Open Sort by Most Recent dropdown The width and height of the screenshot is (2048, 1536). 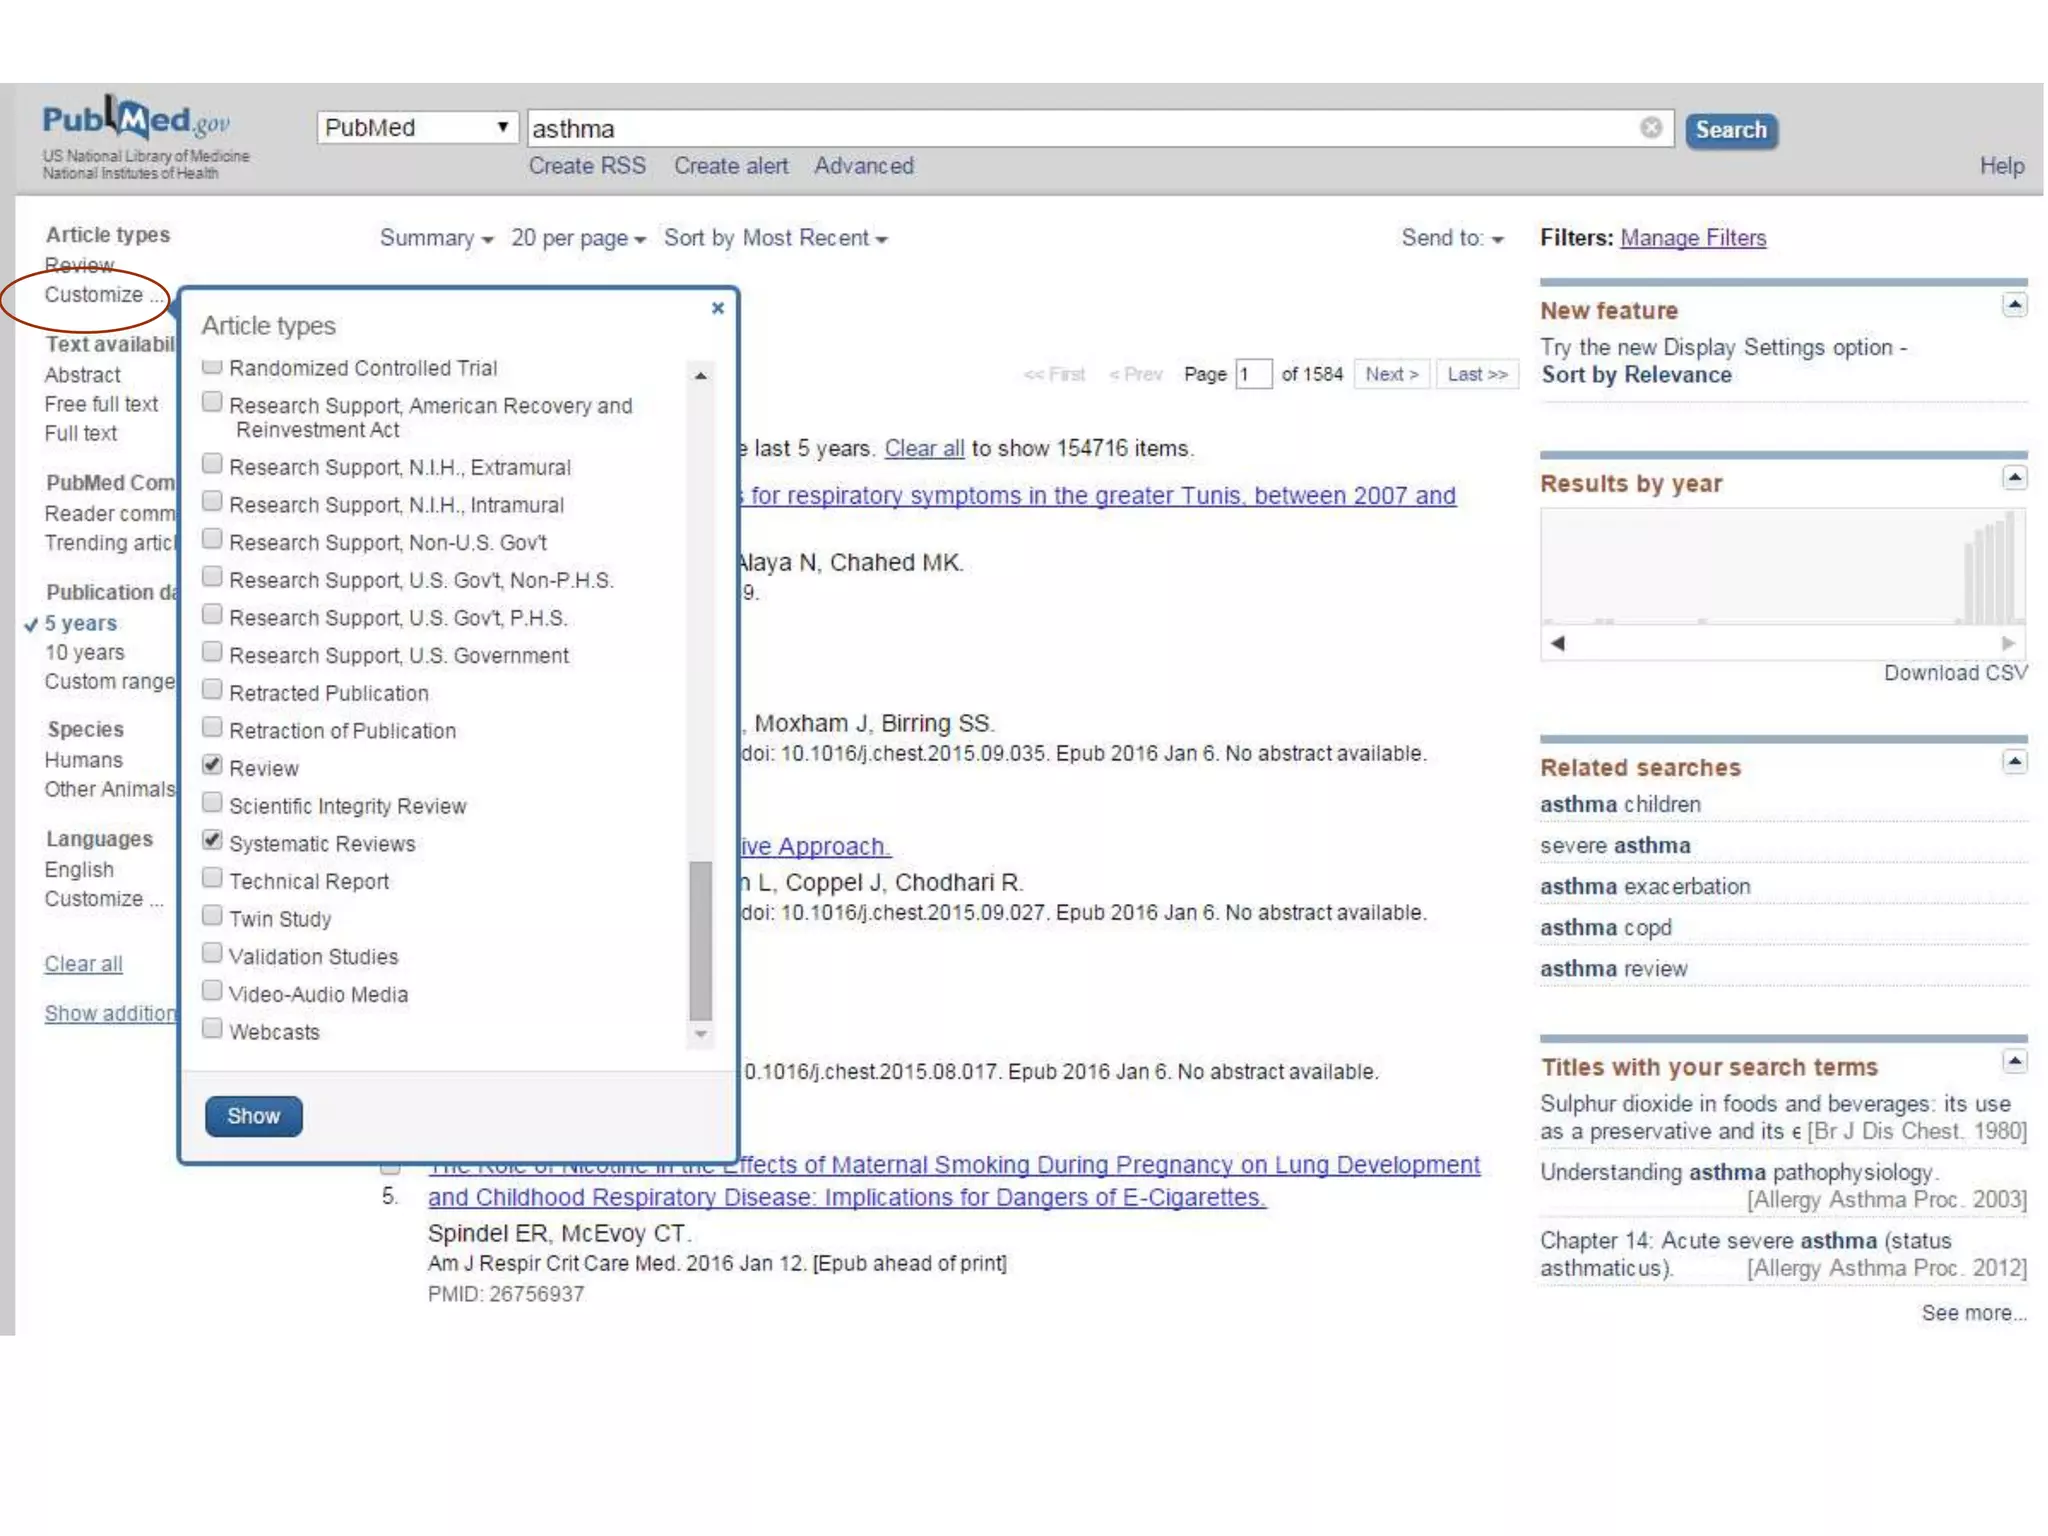[x=775, y=238]
